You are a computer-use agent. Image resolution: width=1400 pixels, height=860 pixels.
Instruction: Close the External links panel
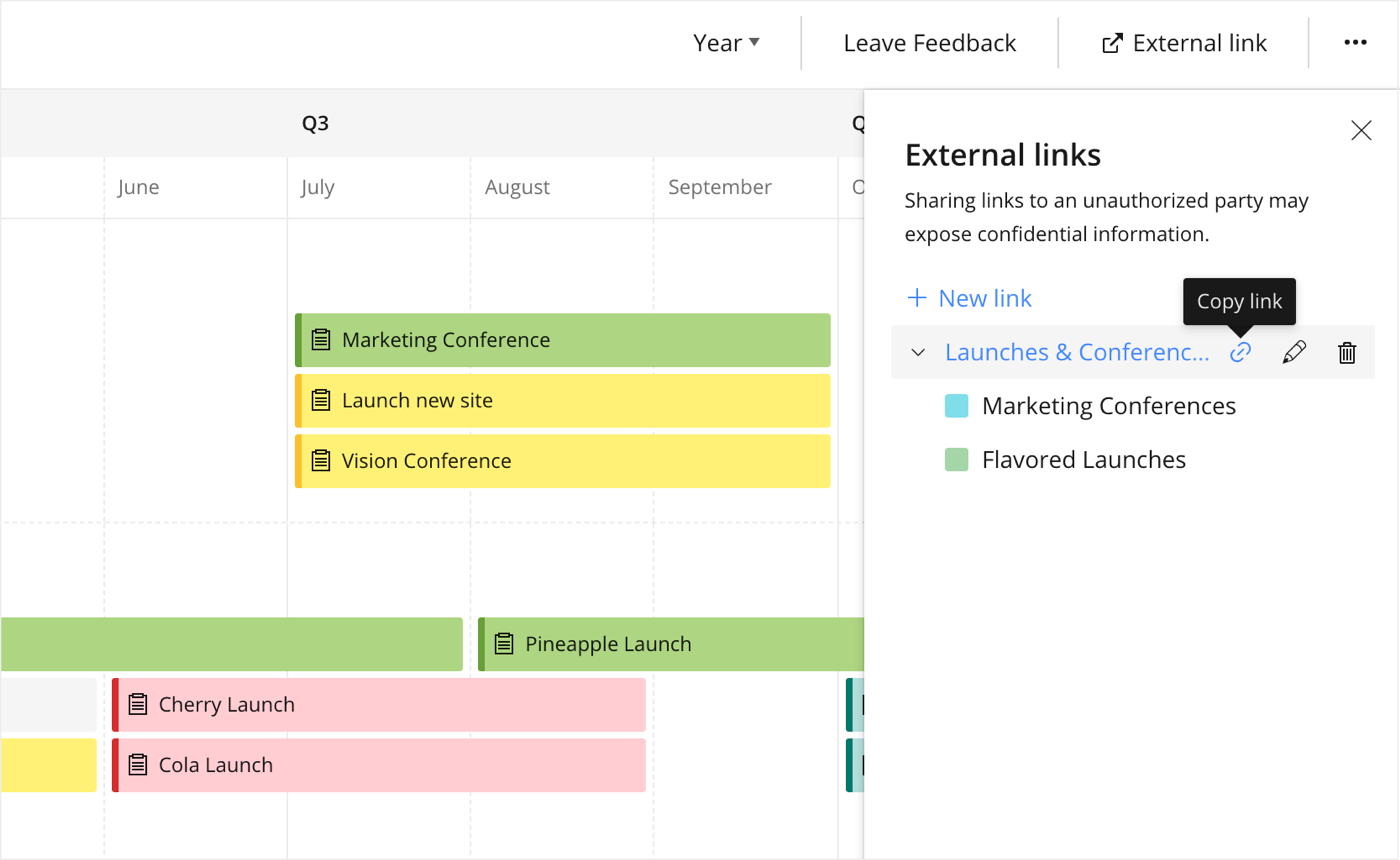[1361, 130]
